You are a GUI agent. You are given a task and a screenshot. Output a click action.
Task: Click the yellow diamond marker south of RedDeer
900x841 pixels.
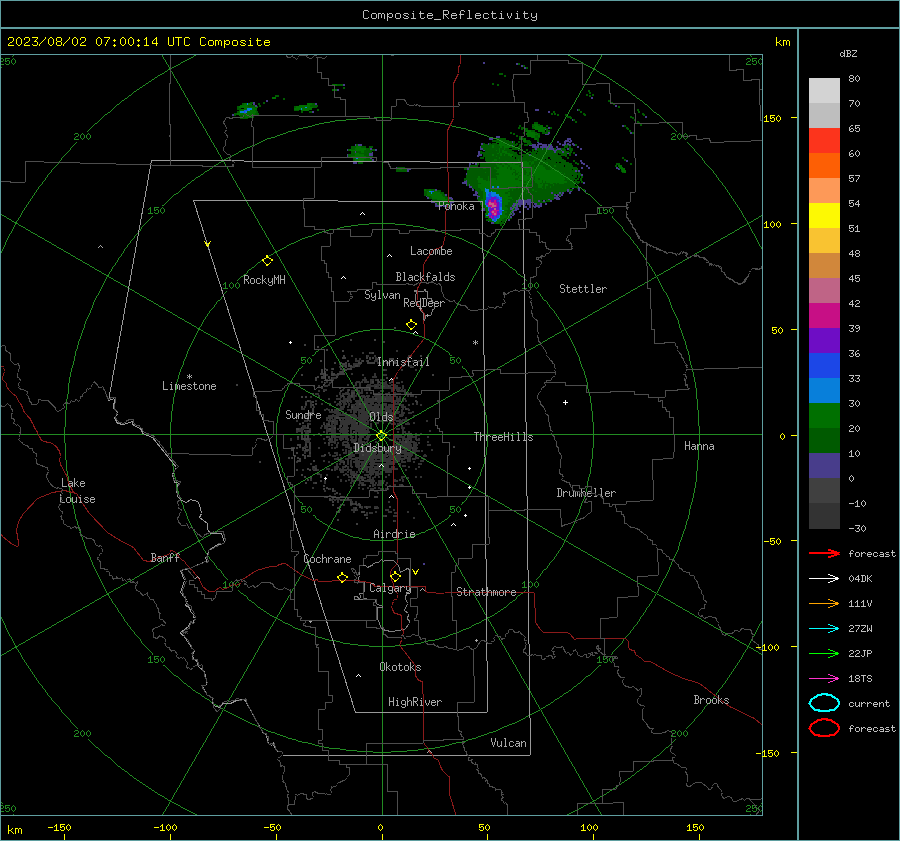(411, 325)
